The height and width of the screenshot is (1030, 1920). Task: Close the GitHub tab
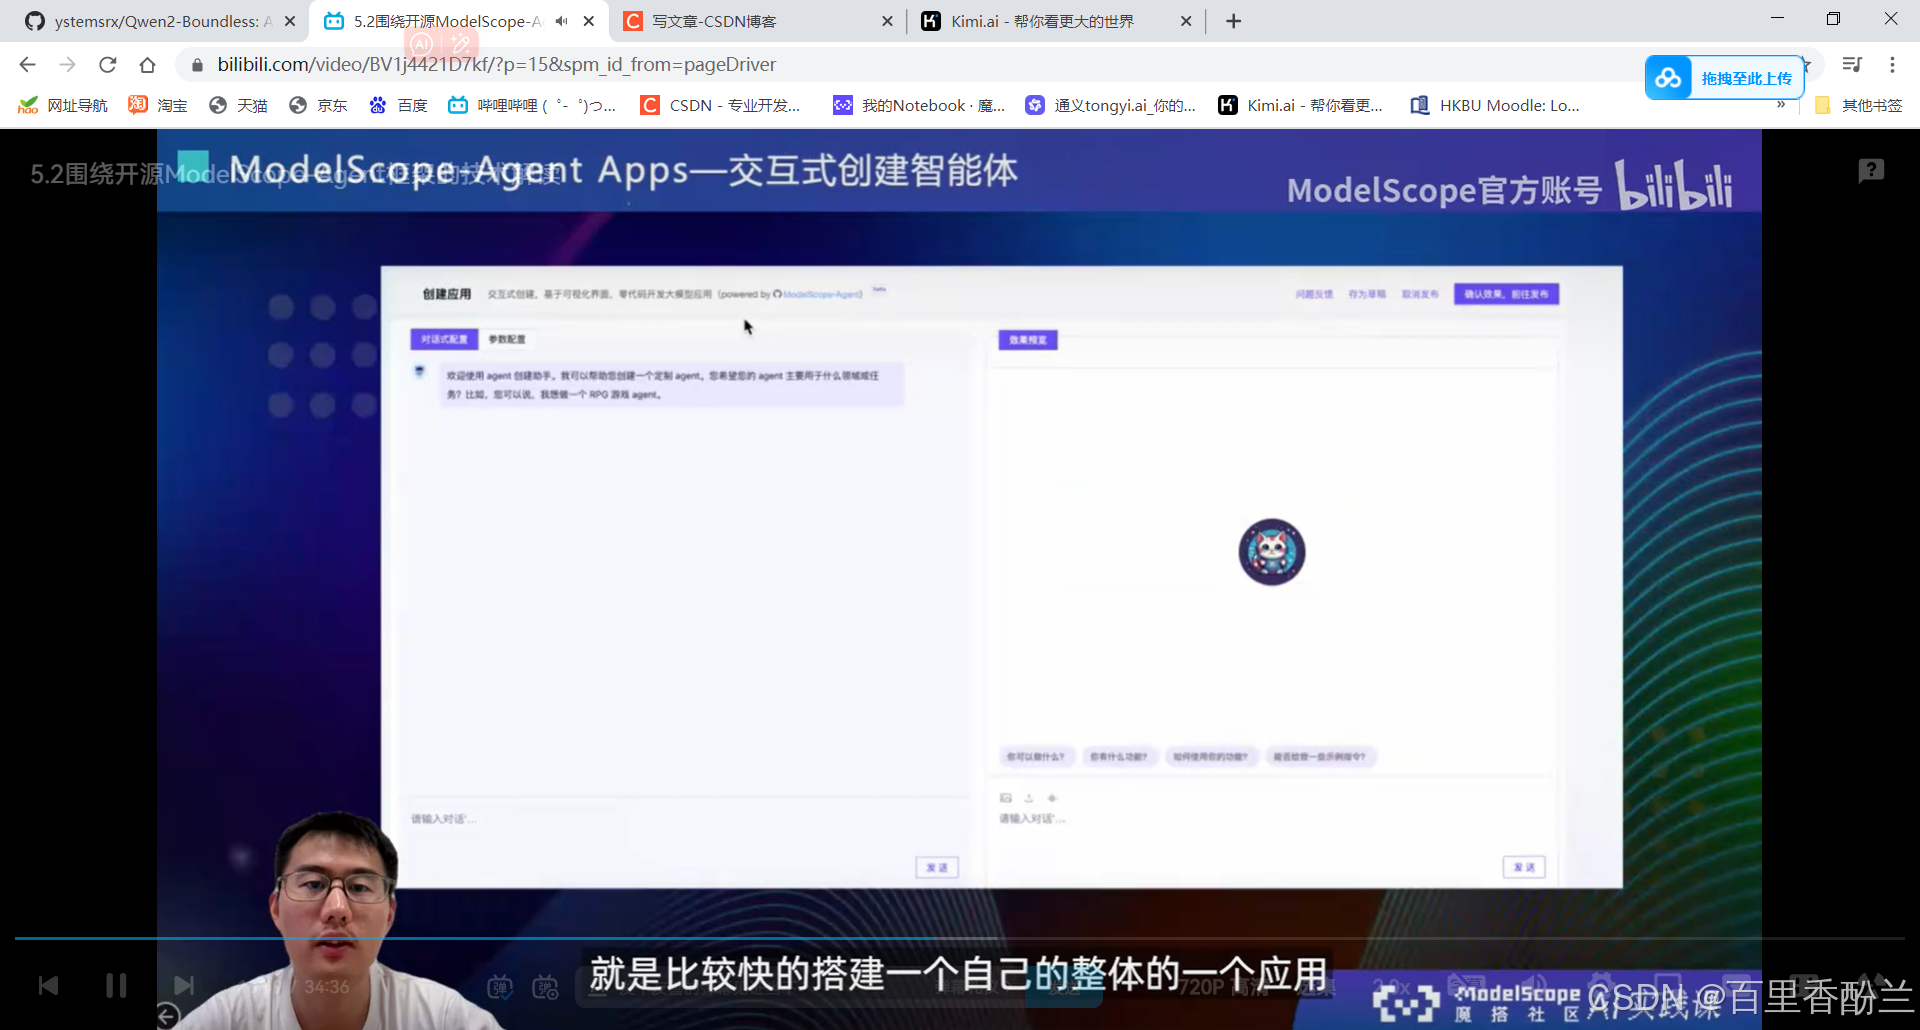point(290,21)
